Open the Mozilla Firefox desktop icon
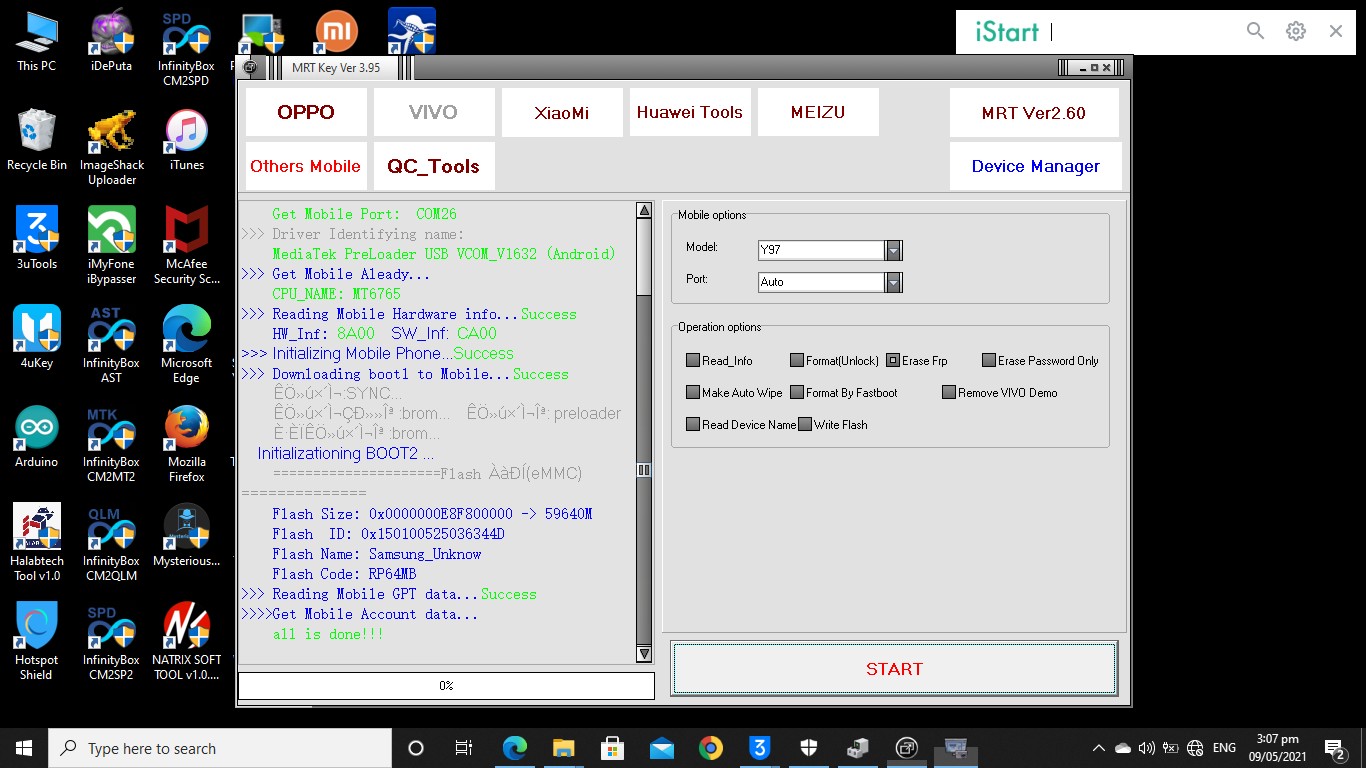The width and height of the screenshot is (1366, 768). [186, 444]
